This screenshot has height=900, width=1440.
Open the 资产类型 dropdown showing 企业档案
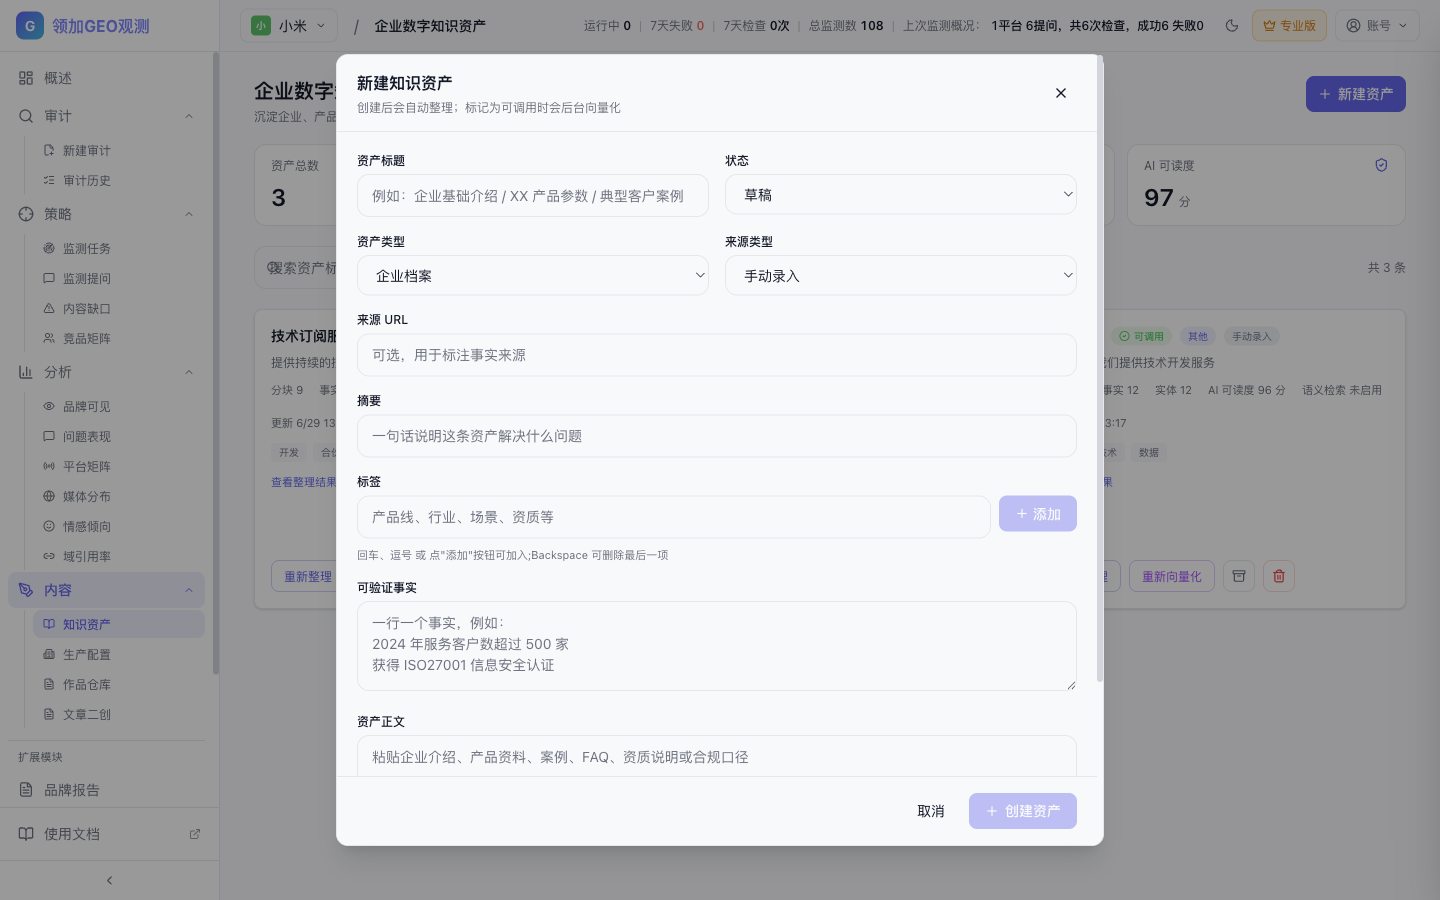pos(533,276)
